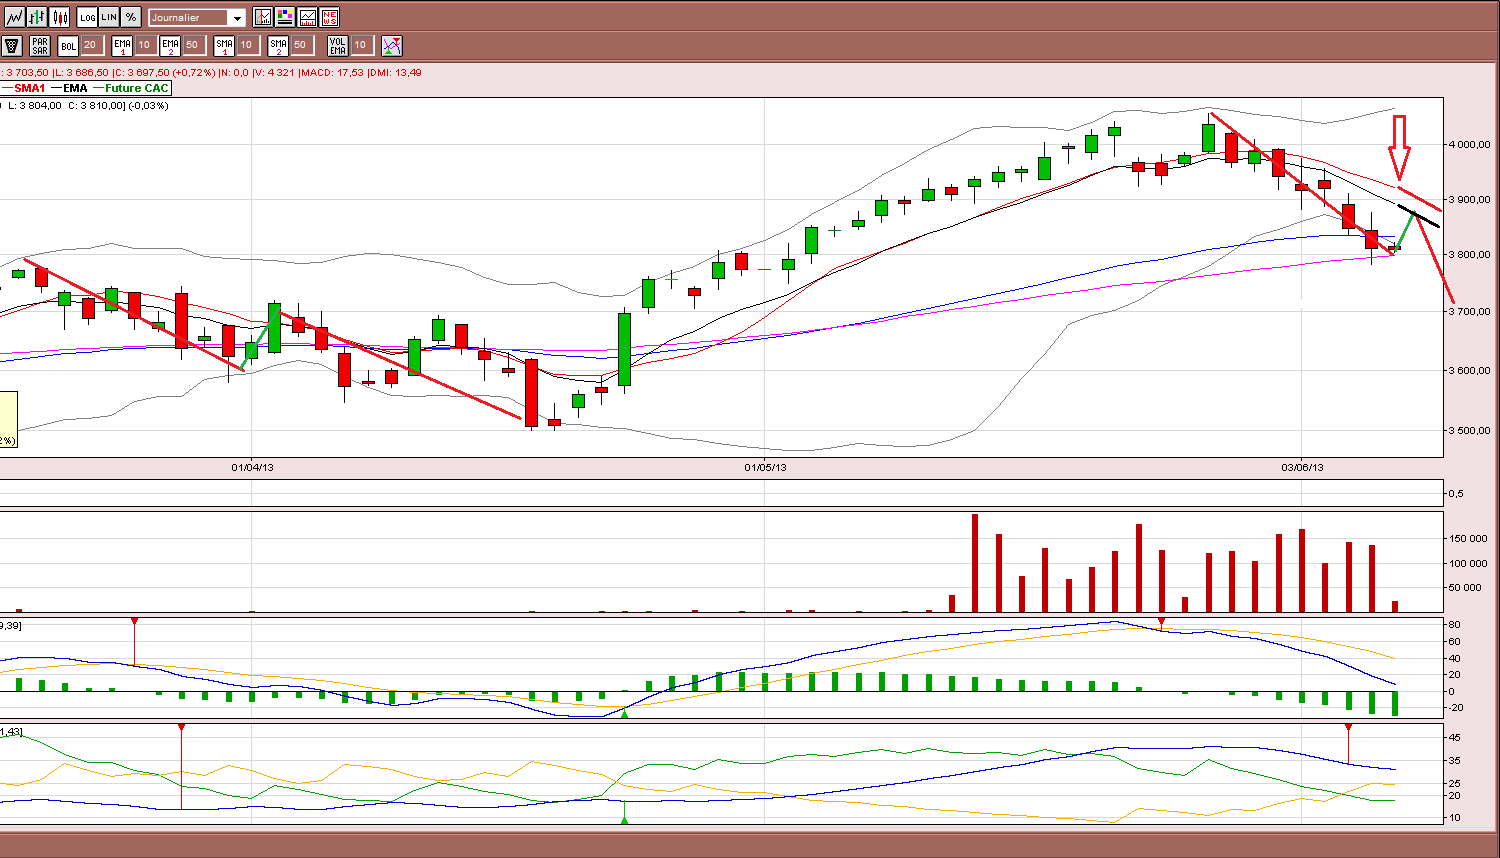Select the candlestick chart display icon

tap(59, 17)
